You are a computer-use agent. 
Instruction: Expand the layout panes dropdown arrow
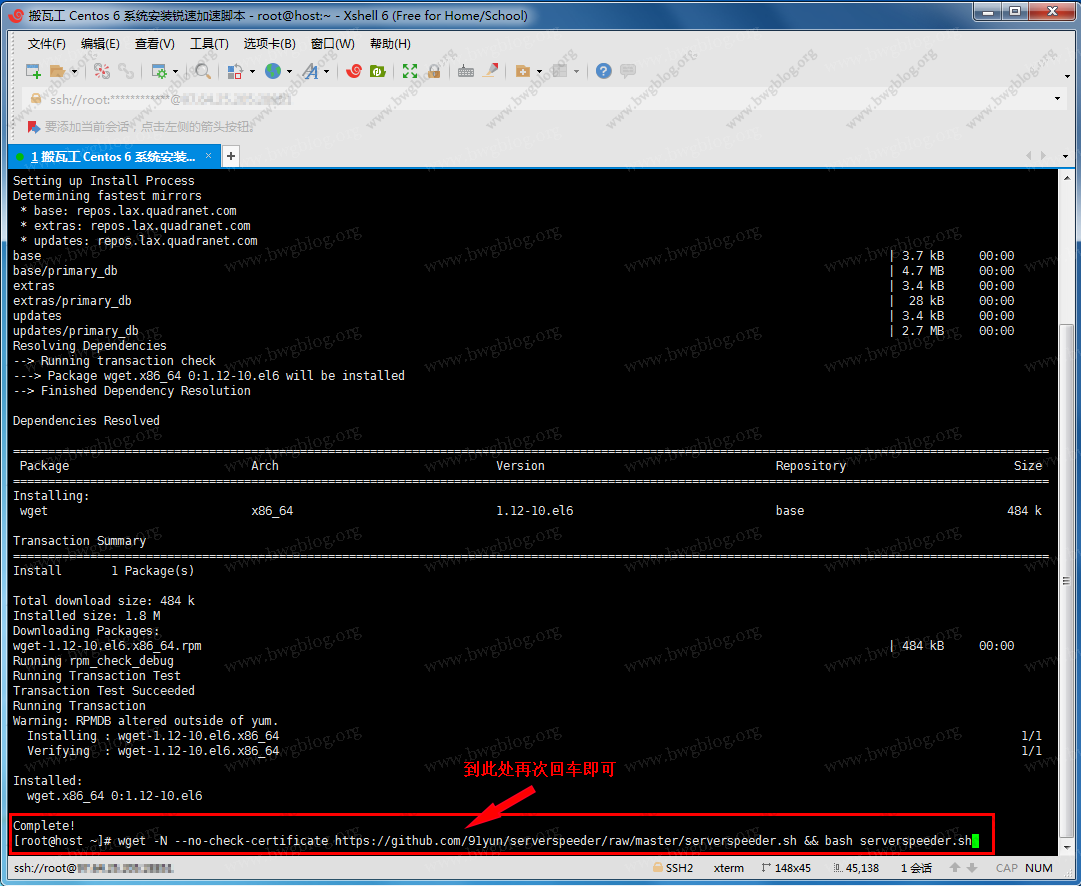576,71
